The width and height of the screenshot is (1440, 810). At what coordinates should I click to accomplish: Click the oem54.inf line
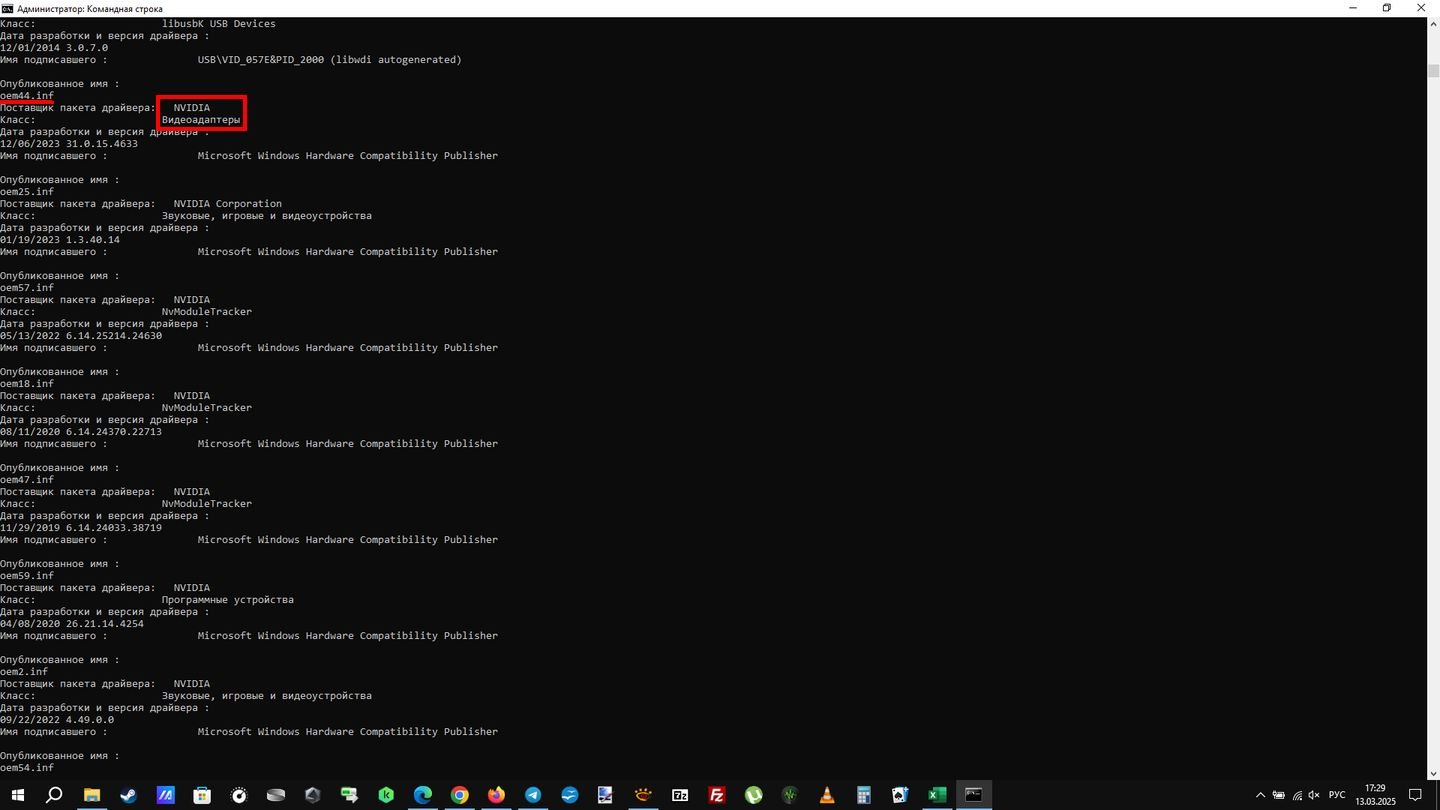[x=27, y=768]
